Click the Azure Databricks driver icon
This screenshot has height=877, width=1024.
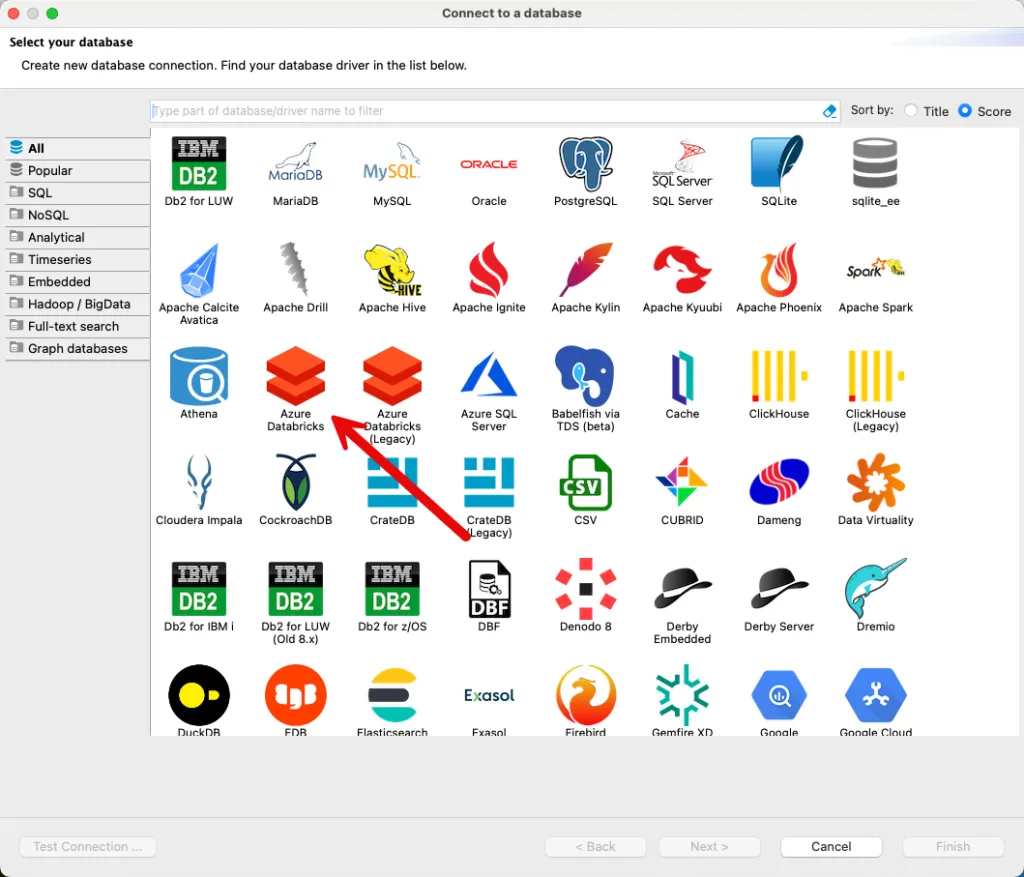pos(295,377)
